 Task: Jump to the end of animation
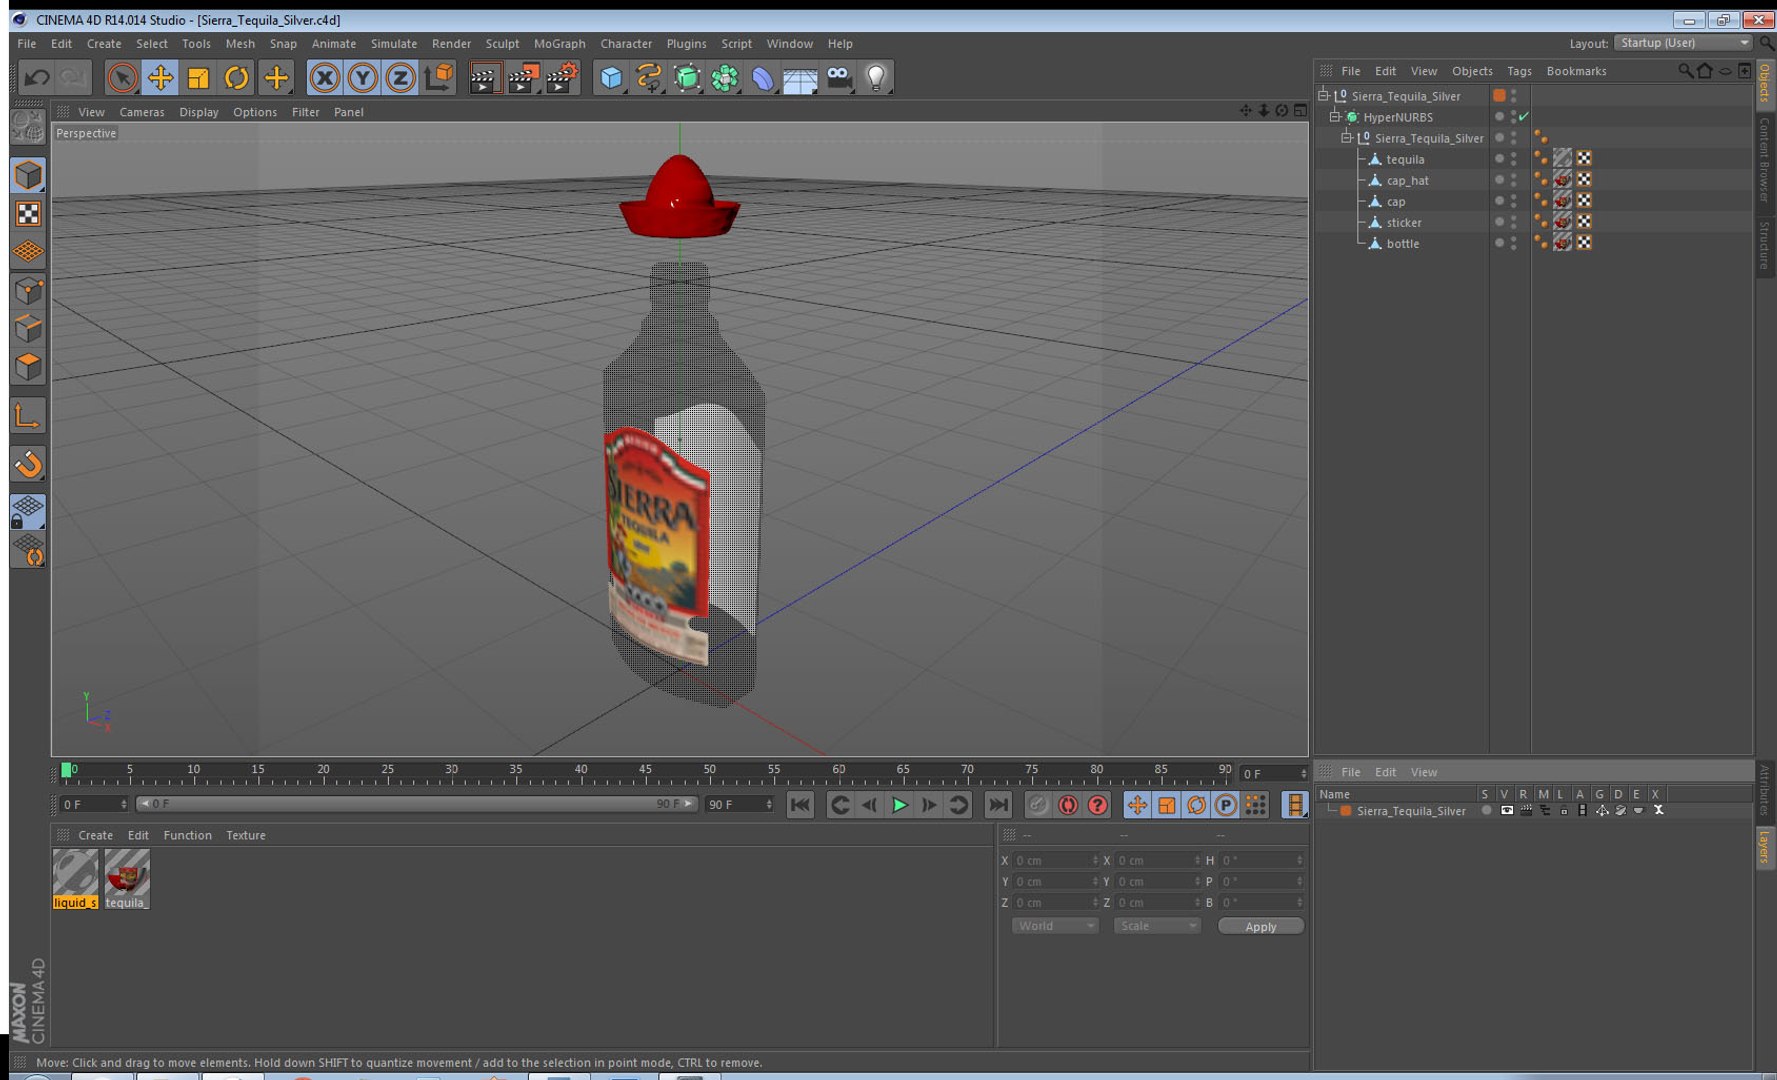pos(998,805)
